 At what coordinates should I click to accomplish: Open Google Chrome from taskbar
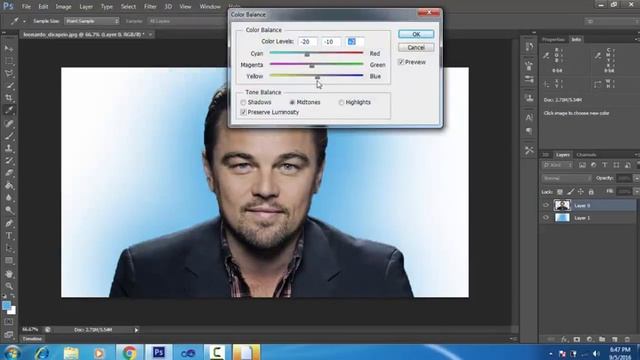point(129,353)
